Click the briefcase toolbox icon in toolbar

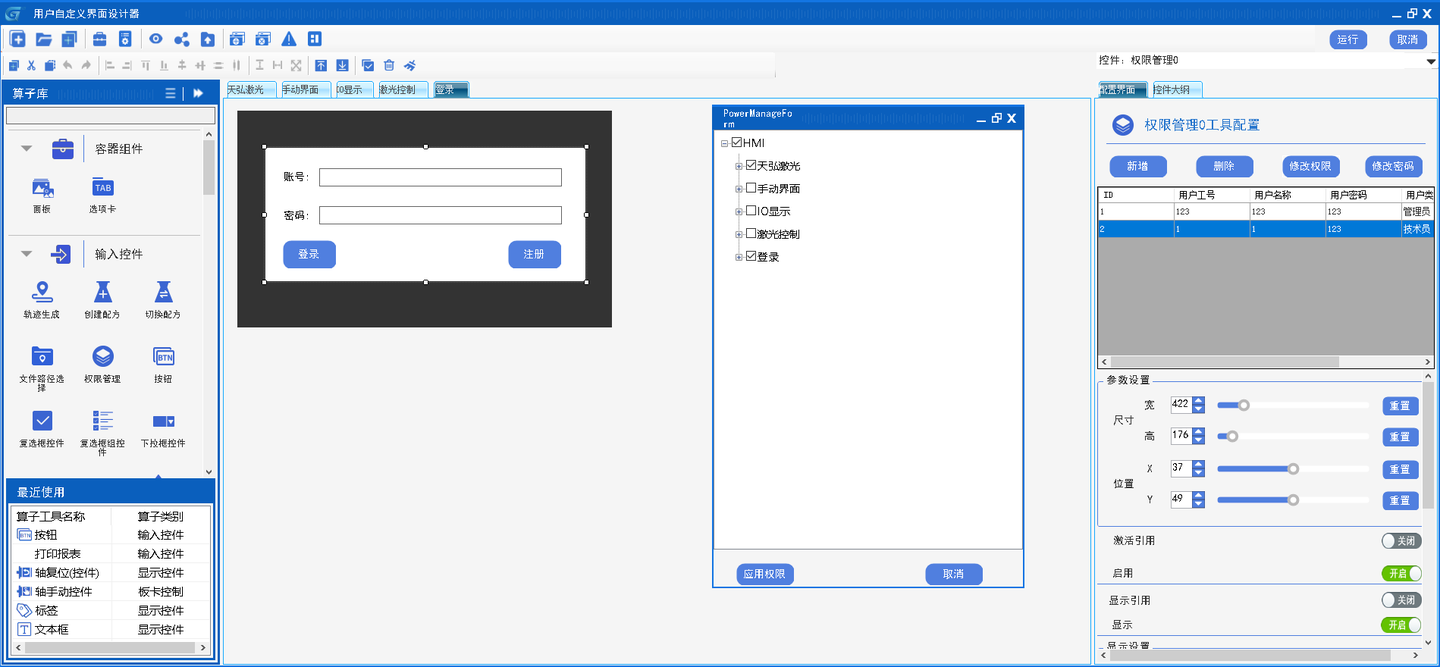[x=99, y=39]
